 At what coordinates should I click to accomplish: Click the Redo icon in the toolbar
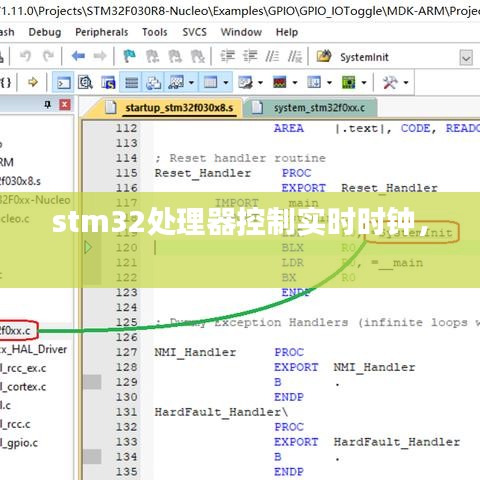click(x=49, y=56)
